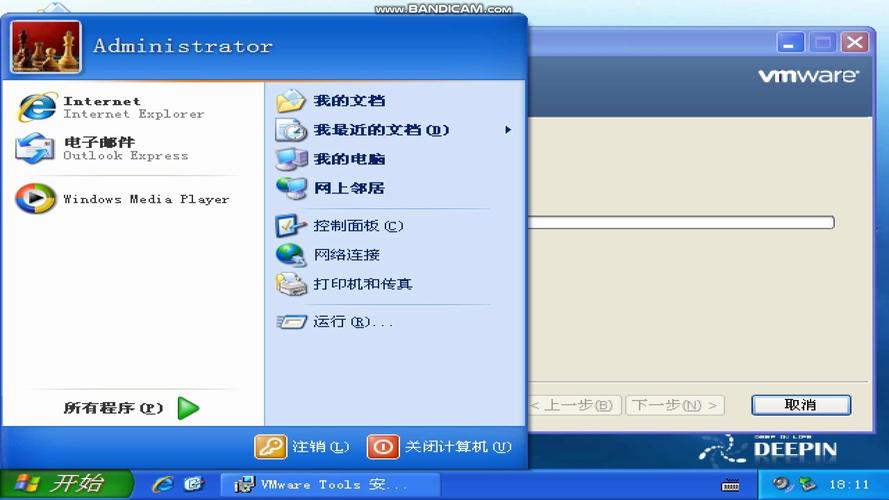Click the Network Connections (网络连接) icon
The height and width of the screenshot is (500, 889).
coord(291,255)
